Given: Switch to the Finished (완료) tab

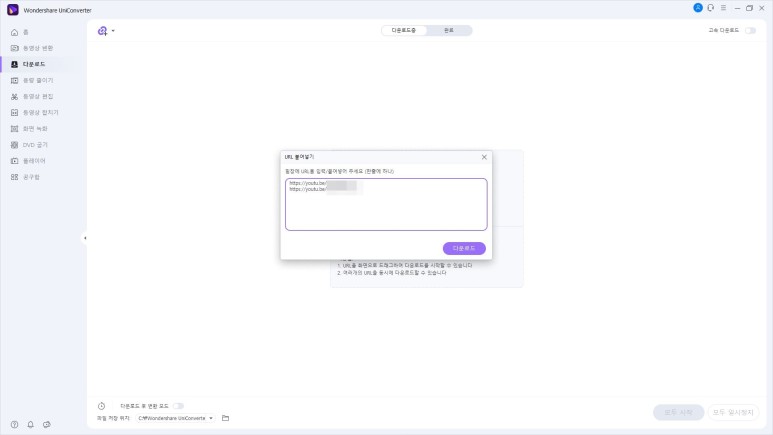Looking at the screenshot, I should [x=449, y=31].
